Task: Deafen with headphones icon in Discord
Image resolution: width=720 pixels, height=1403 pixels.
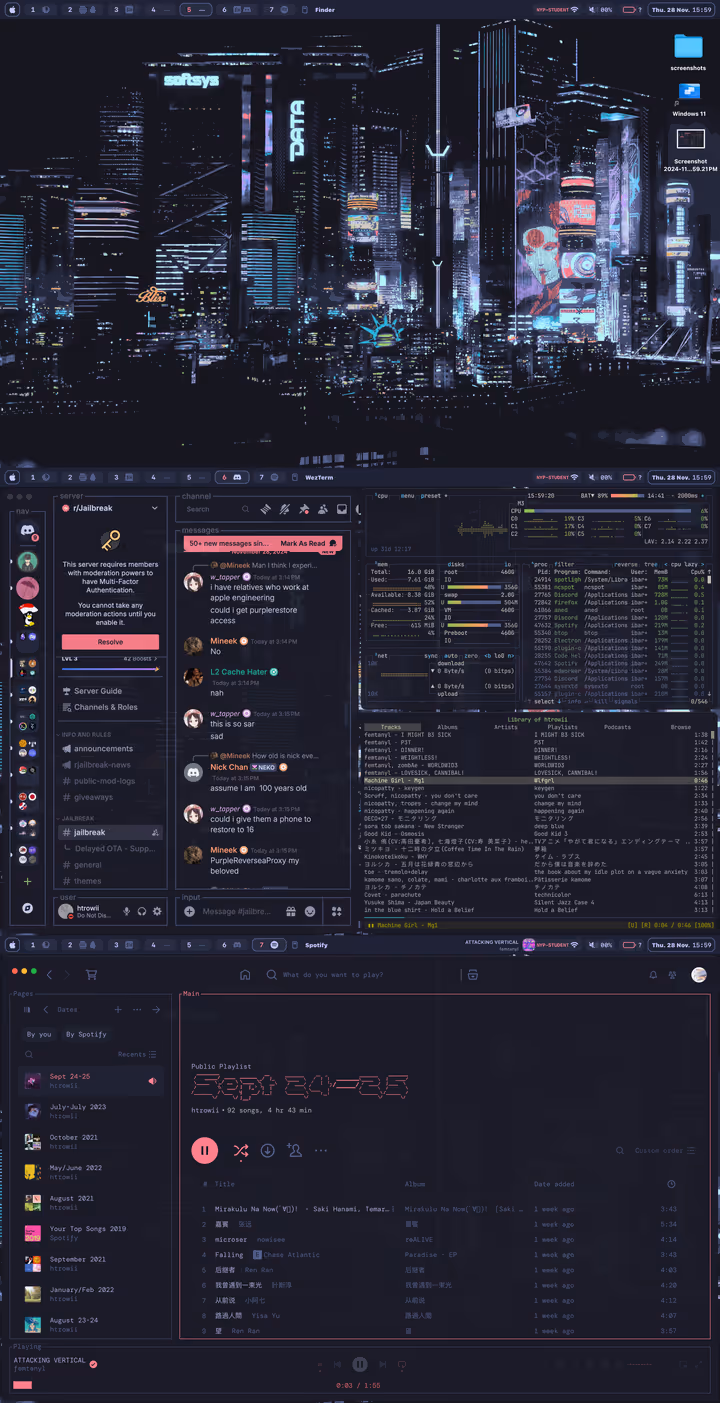Action: (x=142, y=911)
